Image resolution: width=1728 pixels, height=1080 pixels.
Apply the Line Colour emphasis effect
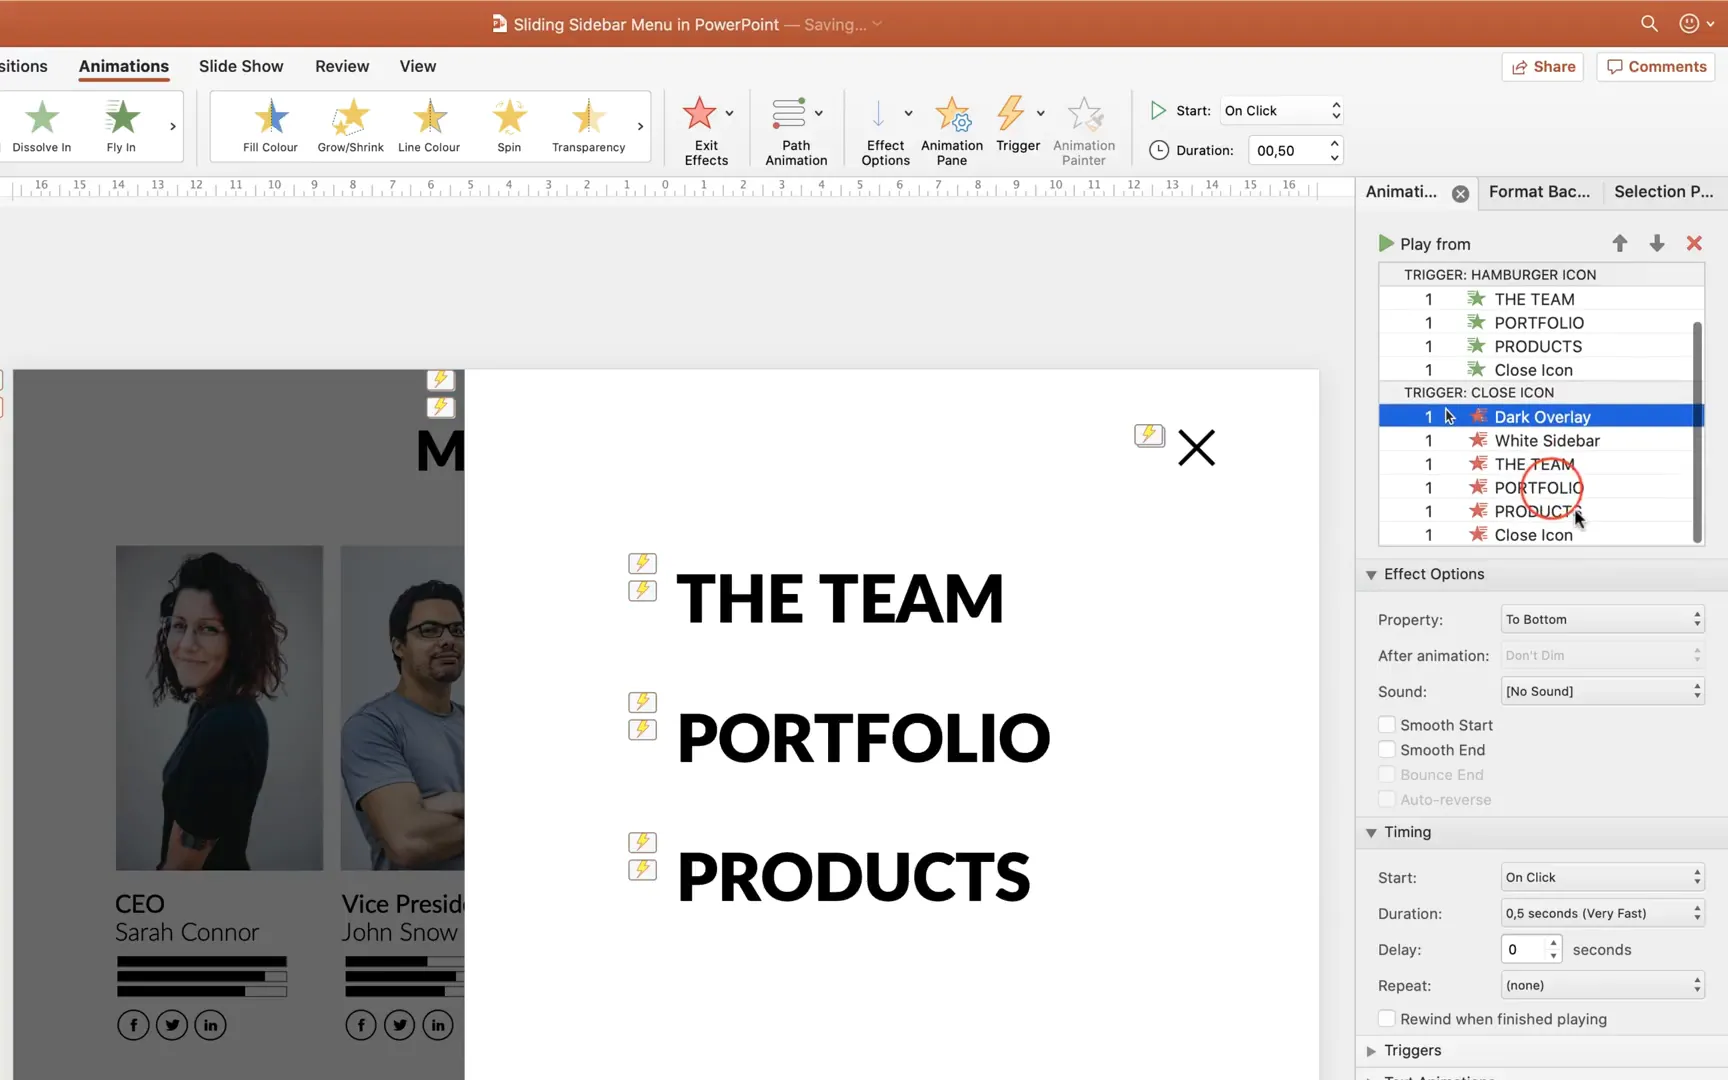[429, 126]
